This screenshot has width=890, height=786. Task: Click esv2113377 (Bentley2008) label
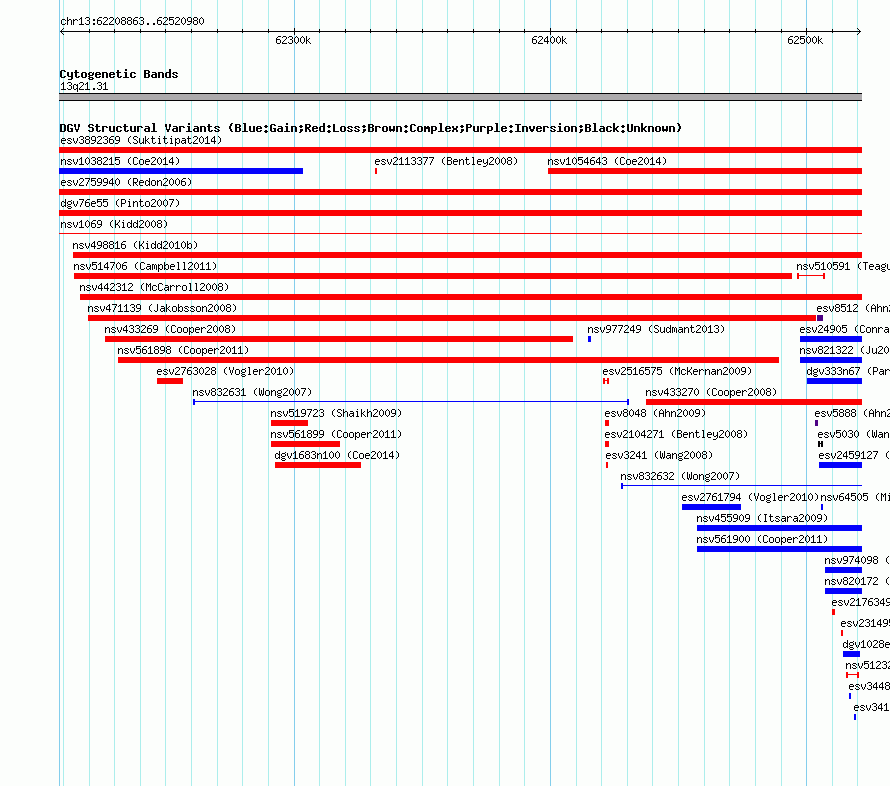(446, 161)
